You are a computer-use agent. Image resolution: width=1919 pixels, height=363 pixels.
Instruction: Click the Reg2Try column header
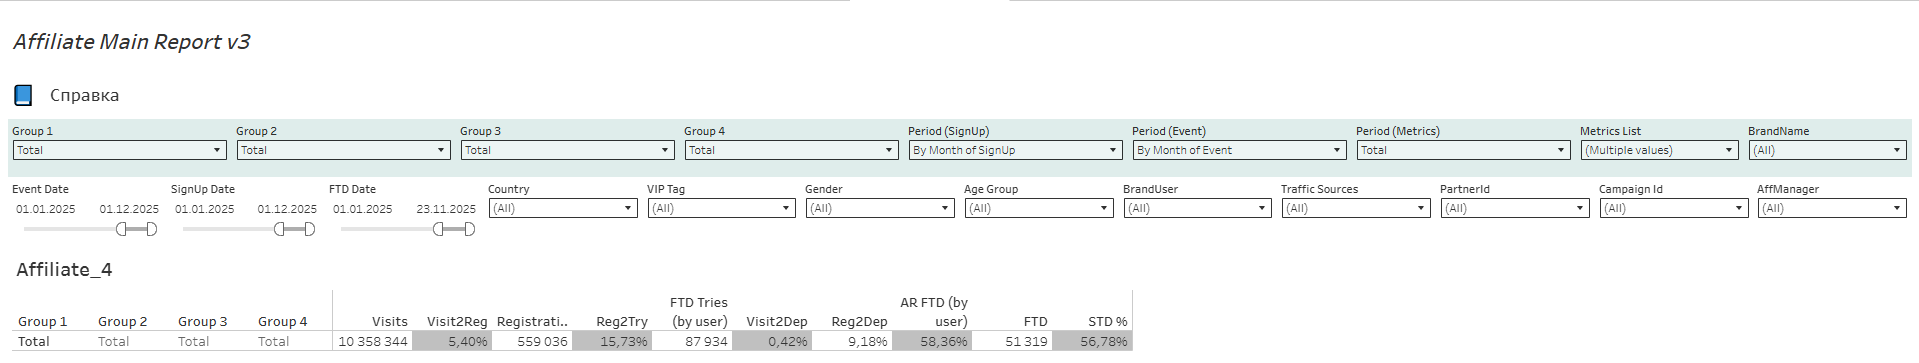[x=622, y=322]
